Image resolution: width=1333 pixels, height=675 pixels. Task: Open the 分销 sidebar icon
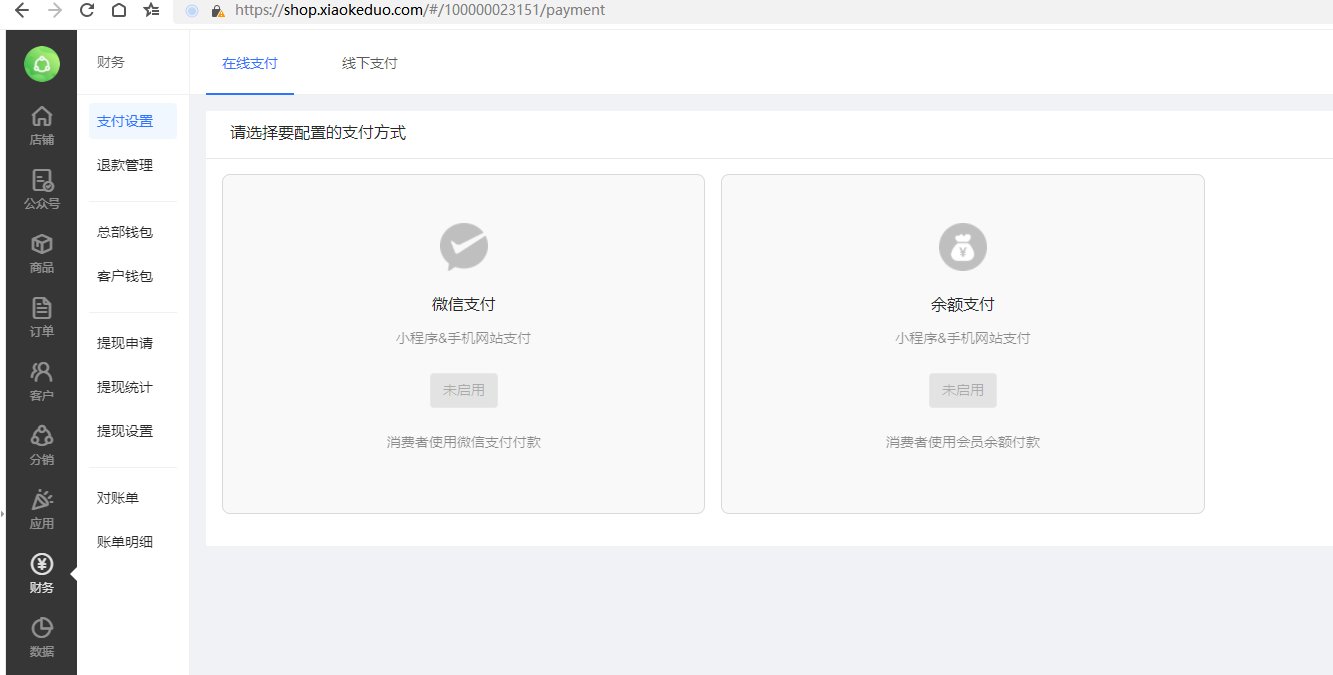pyautogui.click(x=42, y=436)
